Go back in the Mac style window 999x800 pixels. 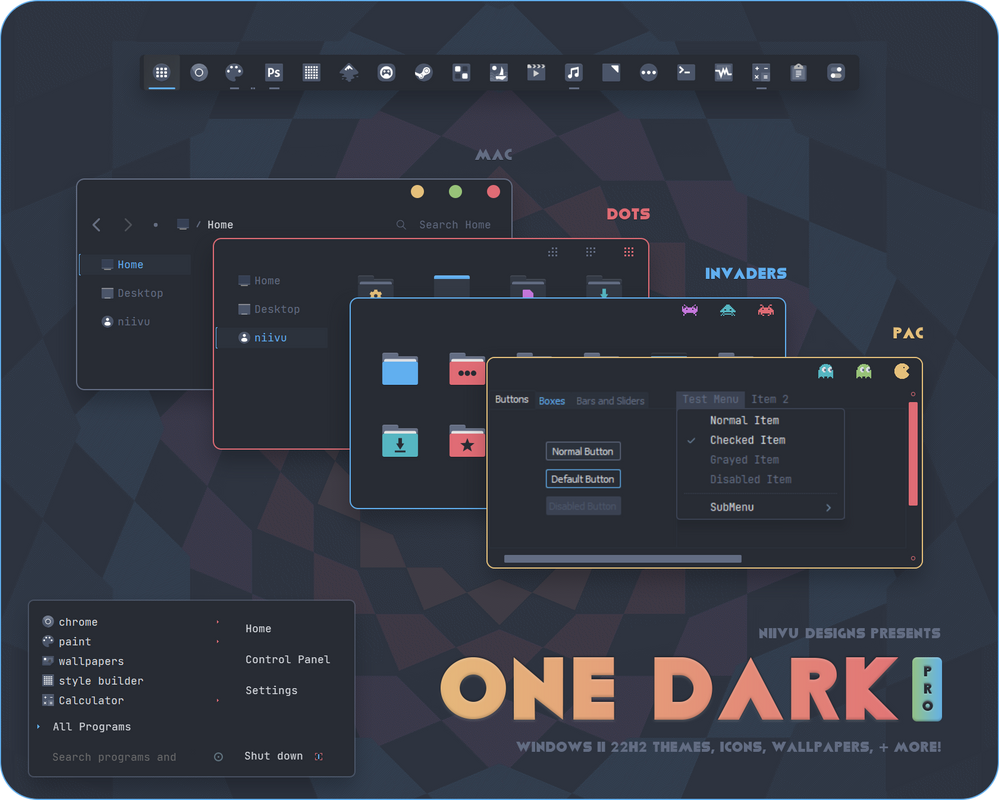click(97, 225)
